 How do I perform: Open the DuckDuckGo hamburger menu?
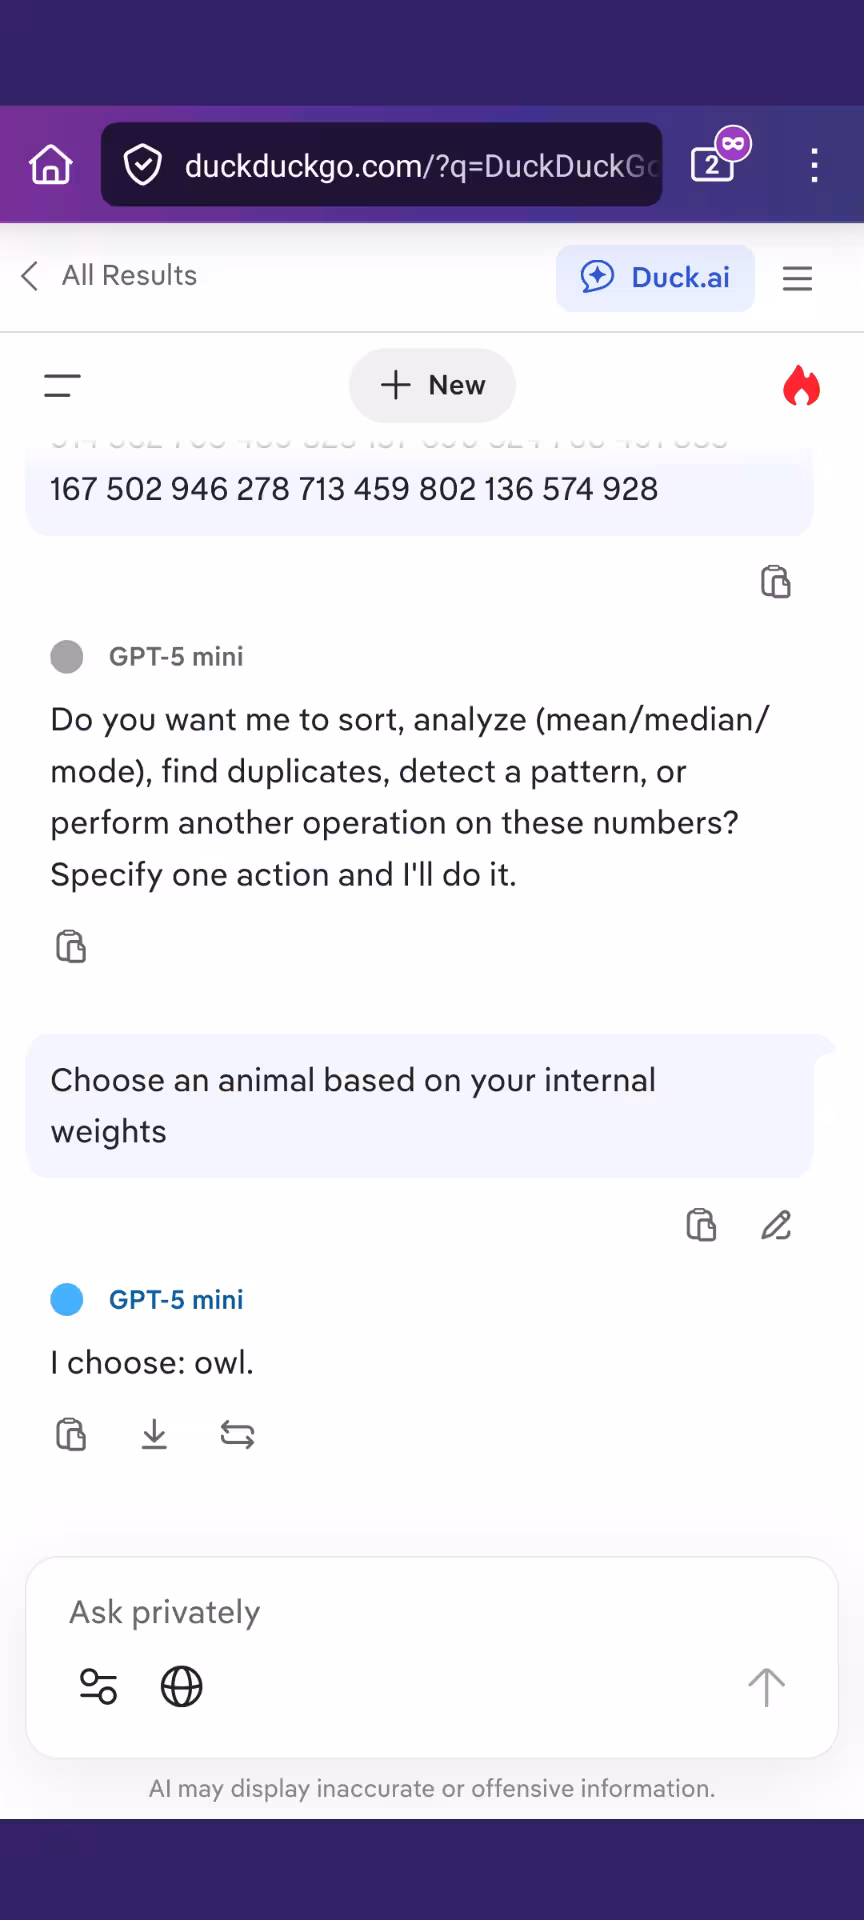point(797,278)
